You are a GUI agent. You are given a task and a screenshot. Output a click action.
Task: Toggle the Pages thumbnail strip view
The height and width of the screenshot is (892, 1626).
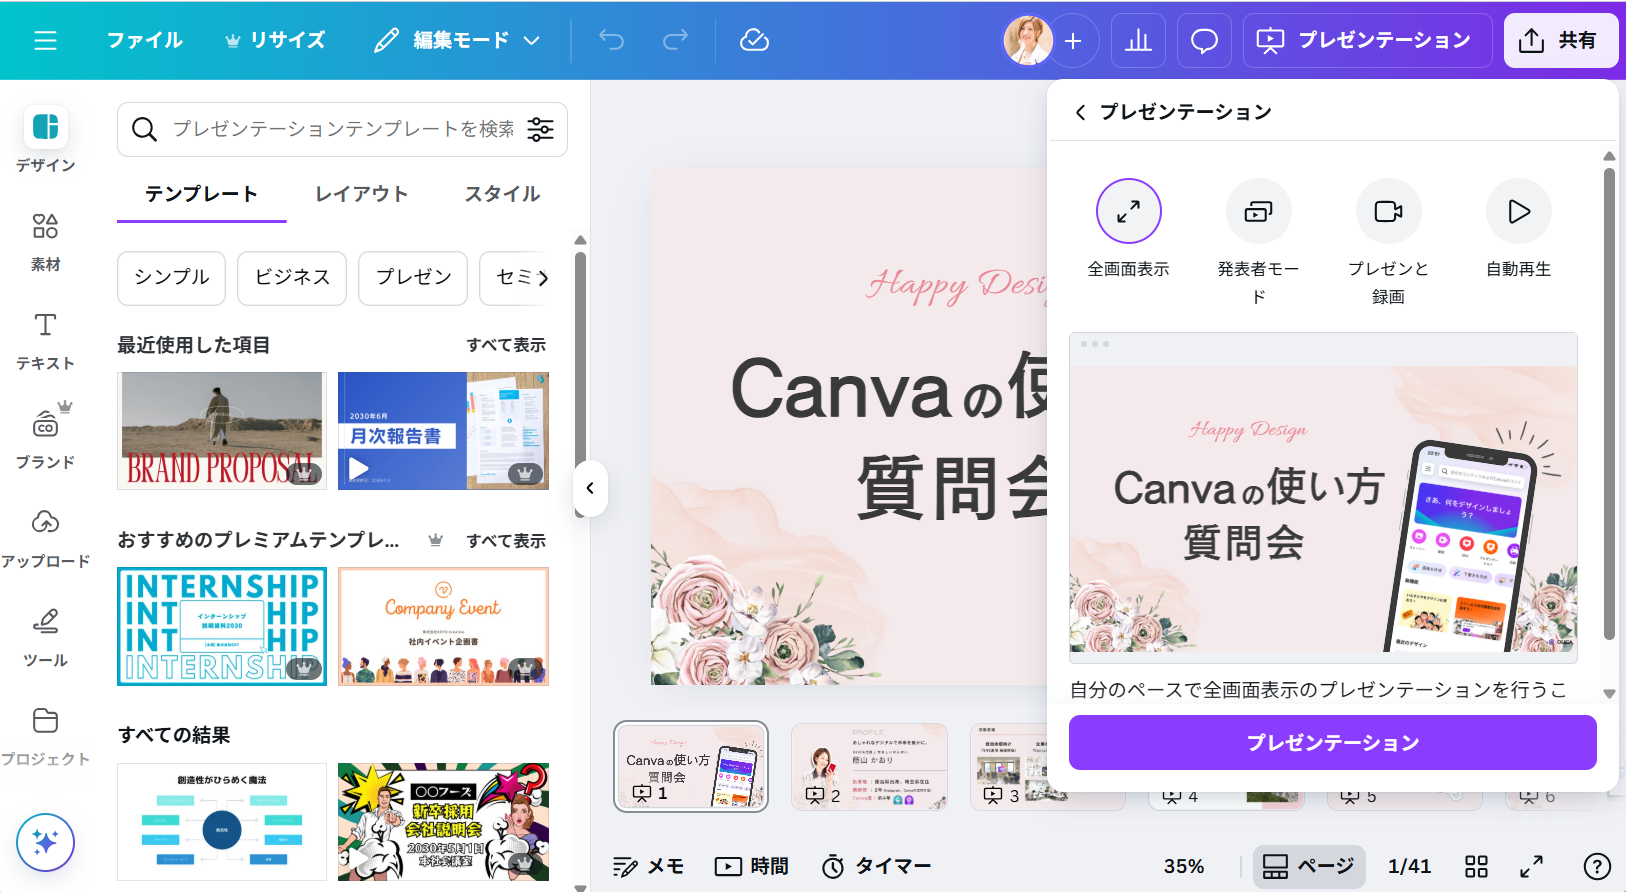[x=1309, y=866]
